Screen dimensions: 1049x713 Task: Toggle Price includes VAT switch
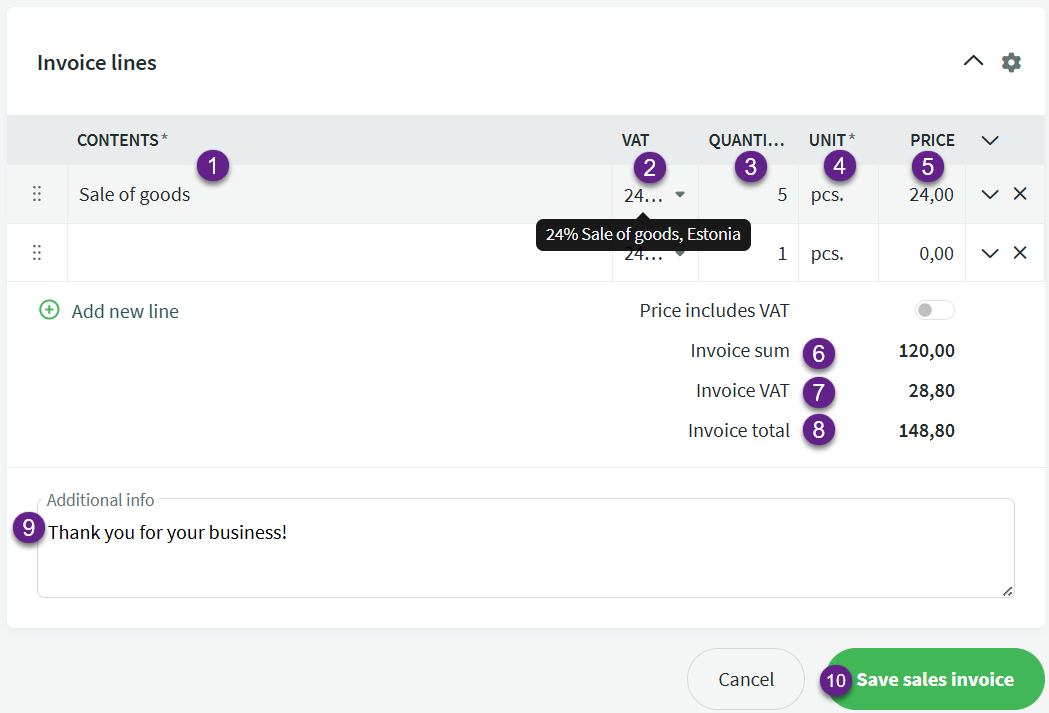[934, 310]
